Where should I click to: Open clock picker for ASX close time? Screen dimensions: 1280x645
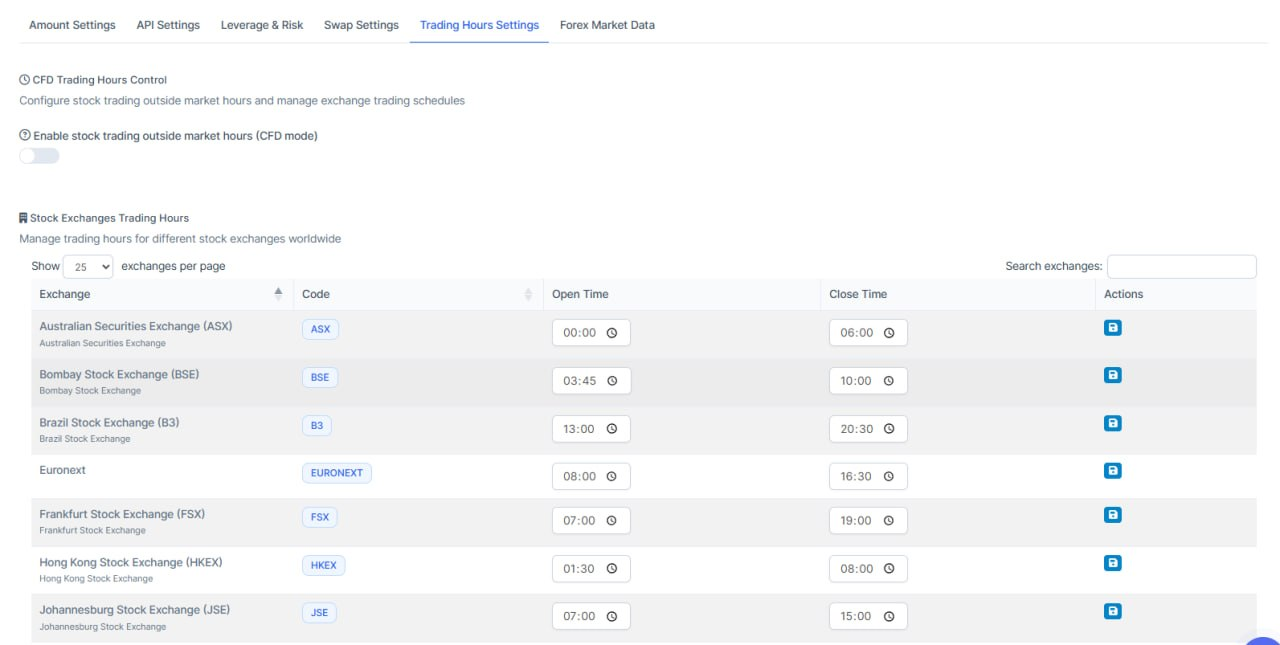(888, 334)
